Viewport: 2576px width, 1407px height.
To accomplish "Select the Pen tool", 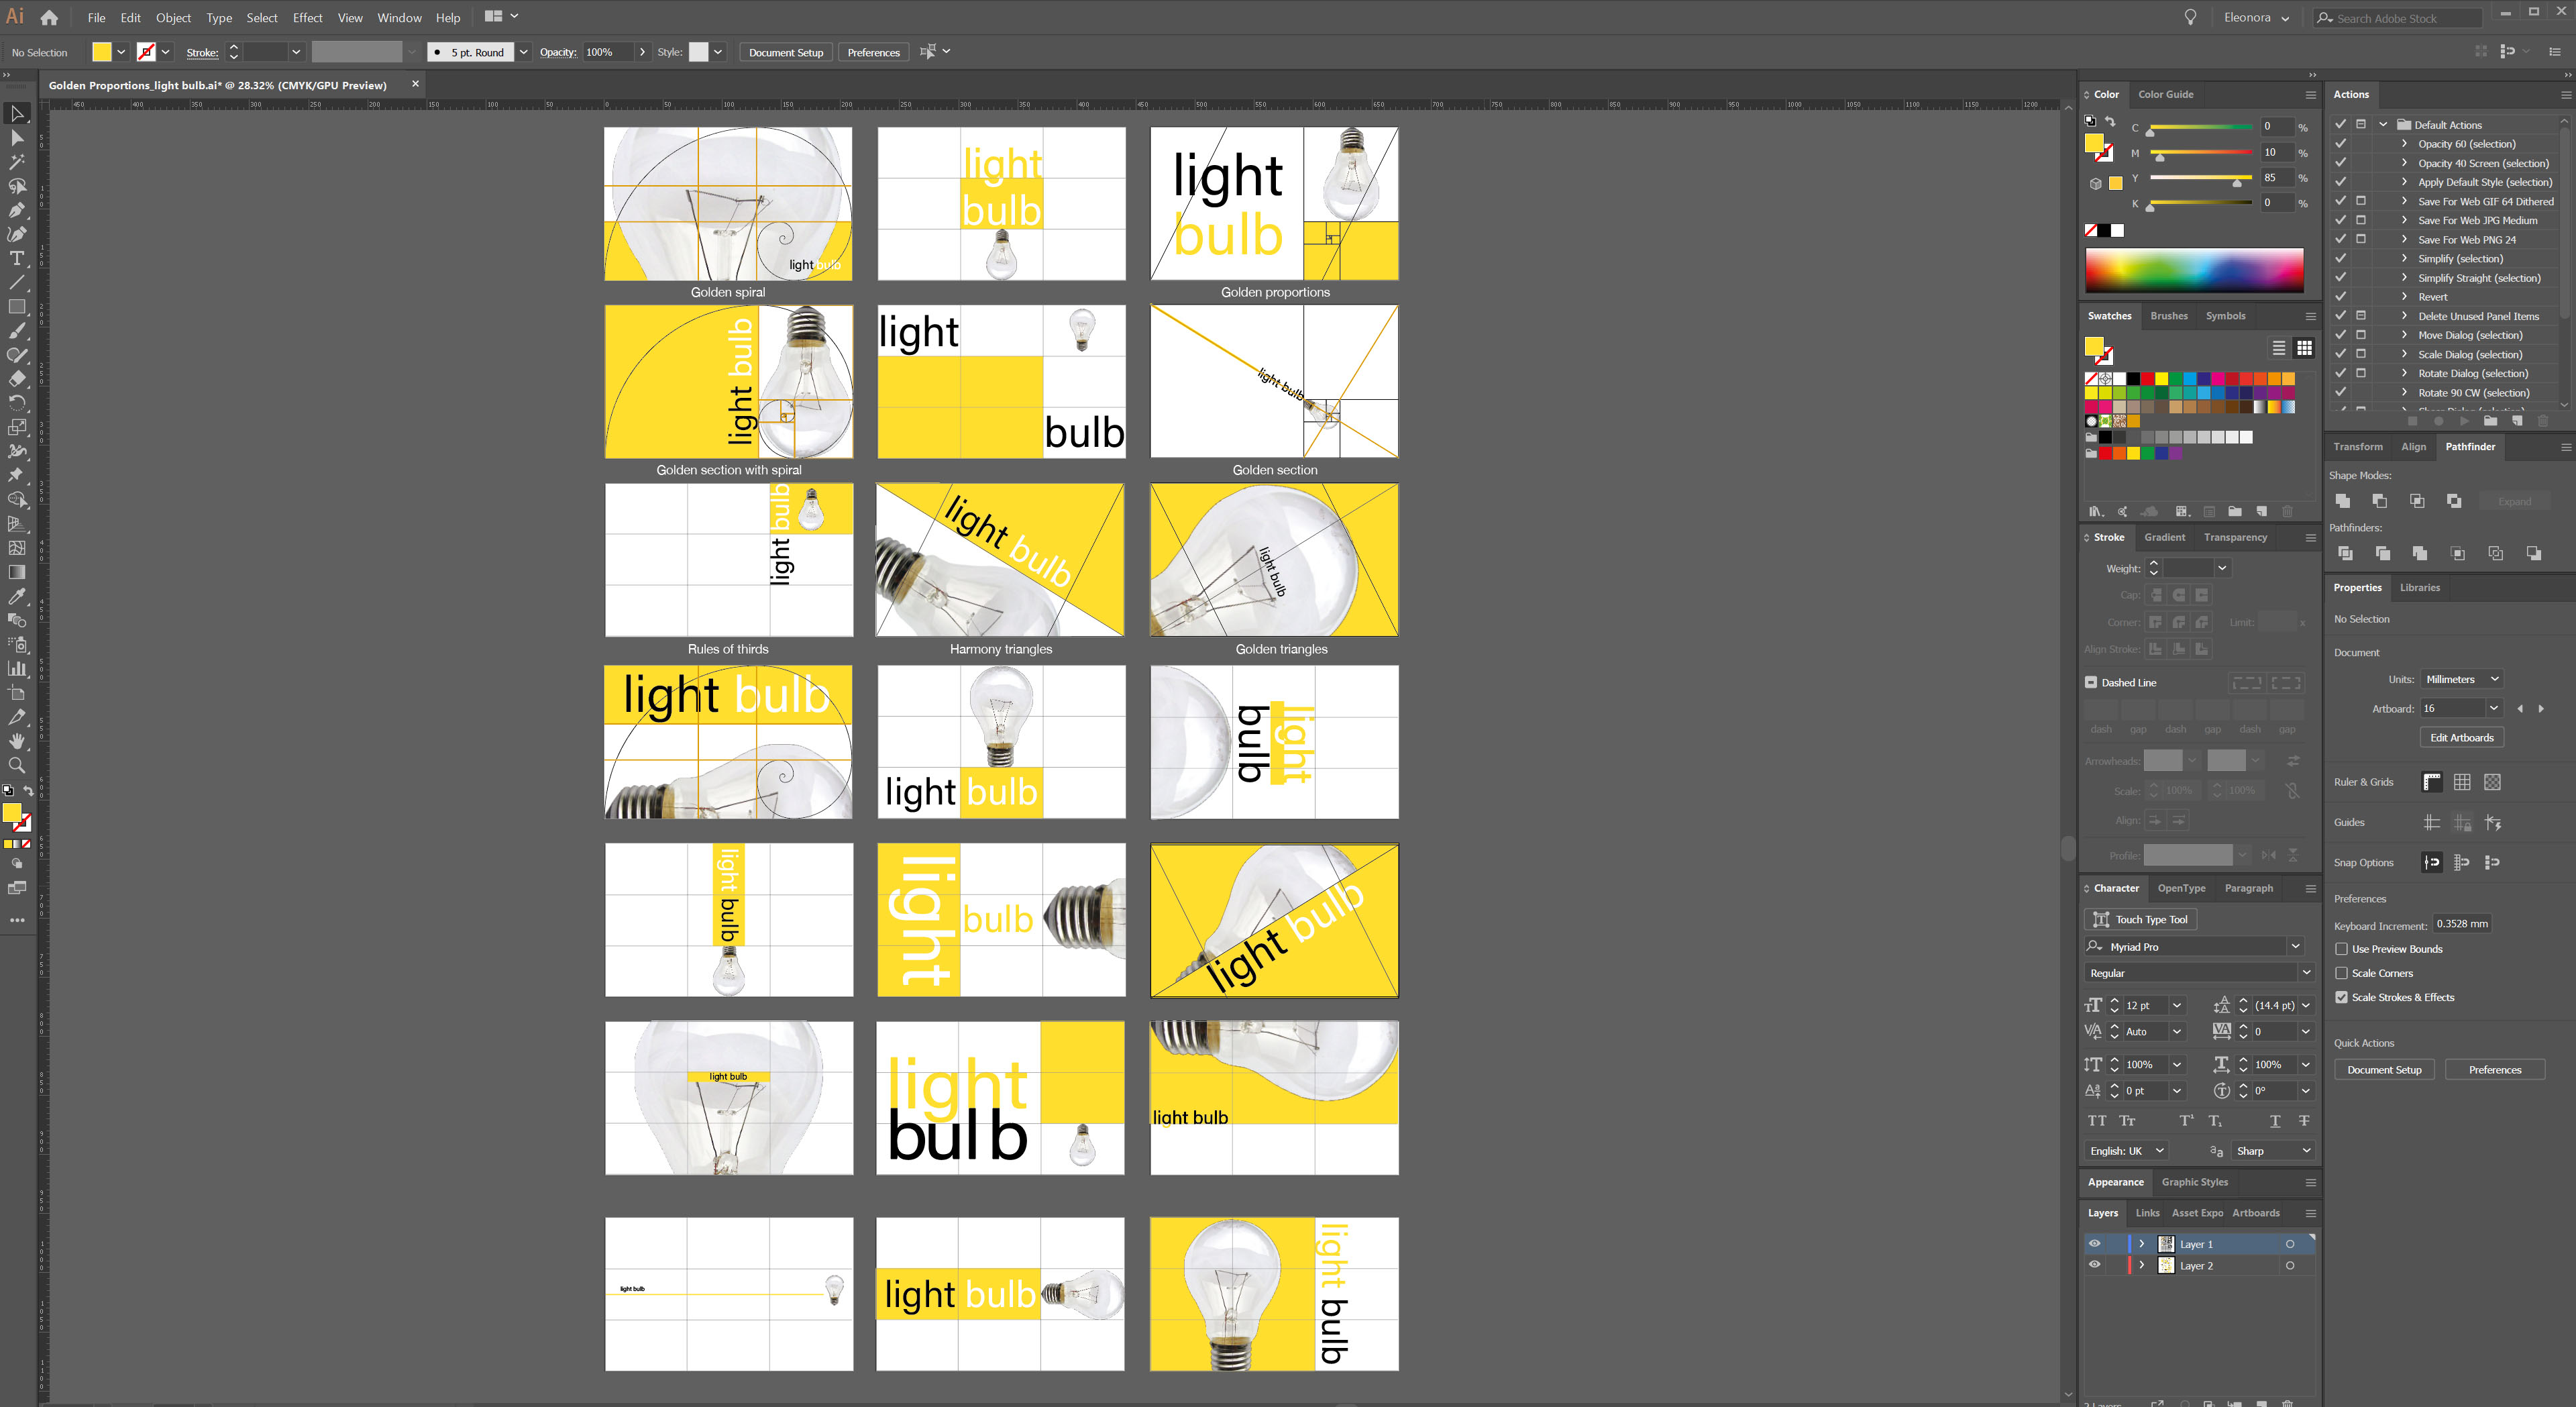I will pyautogui.click(x=17, y=210).
